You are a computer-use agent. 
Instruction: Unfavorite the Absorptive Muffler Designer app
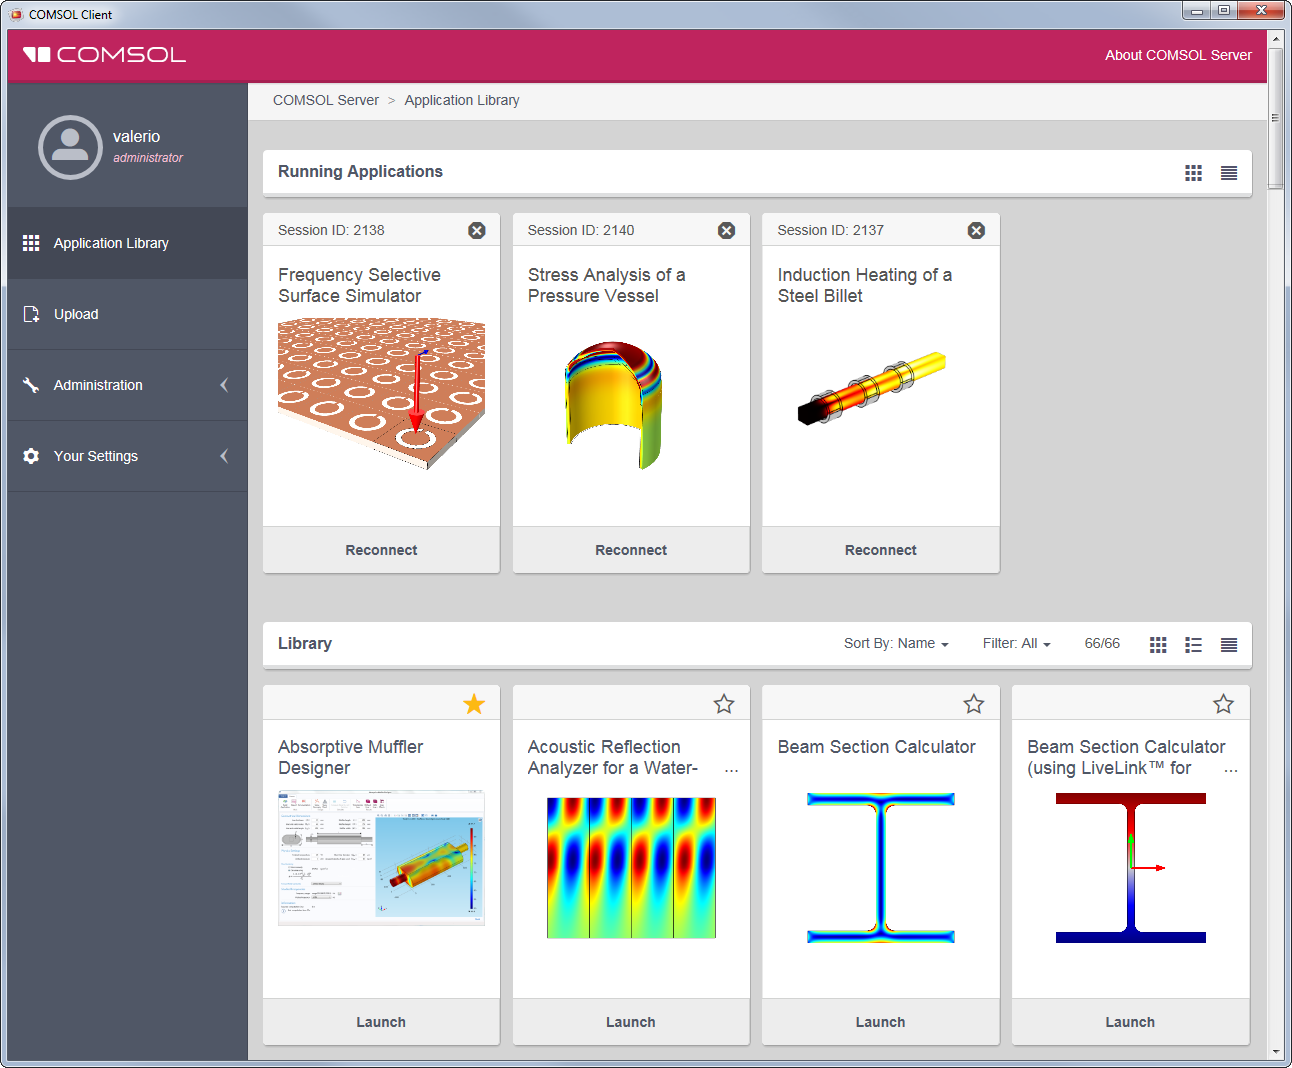point(474,704)
